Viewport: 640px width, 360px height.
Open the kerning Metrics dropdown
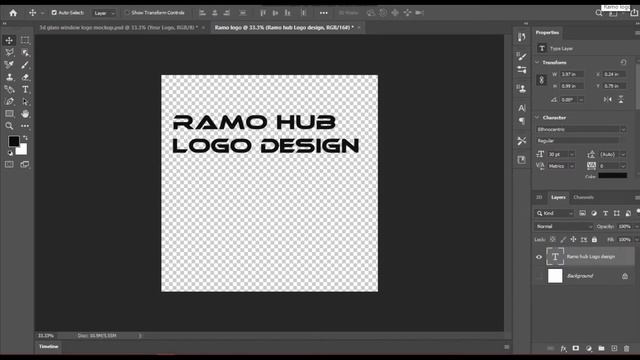coord(572,166)
